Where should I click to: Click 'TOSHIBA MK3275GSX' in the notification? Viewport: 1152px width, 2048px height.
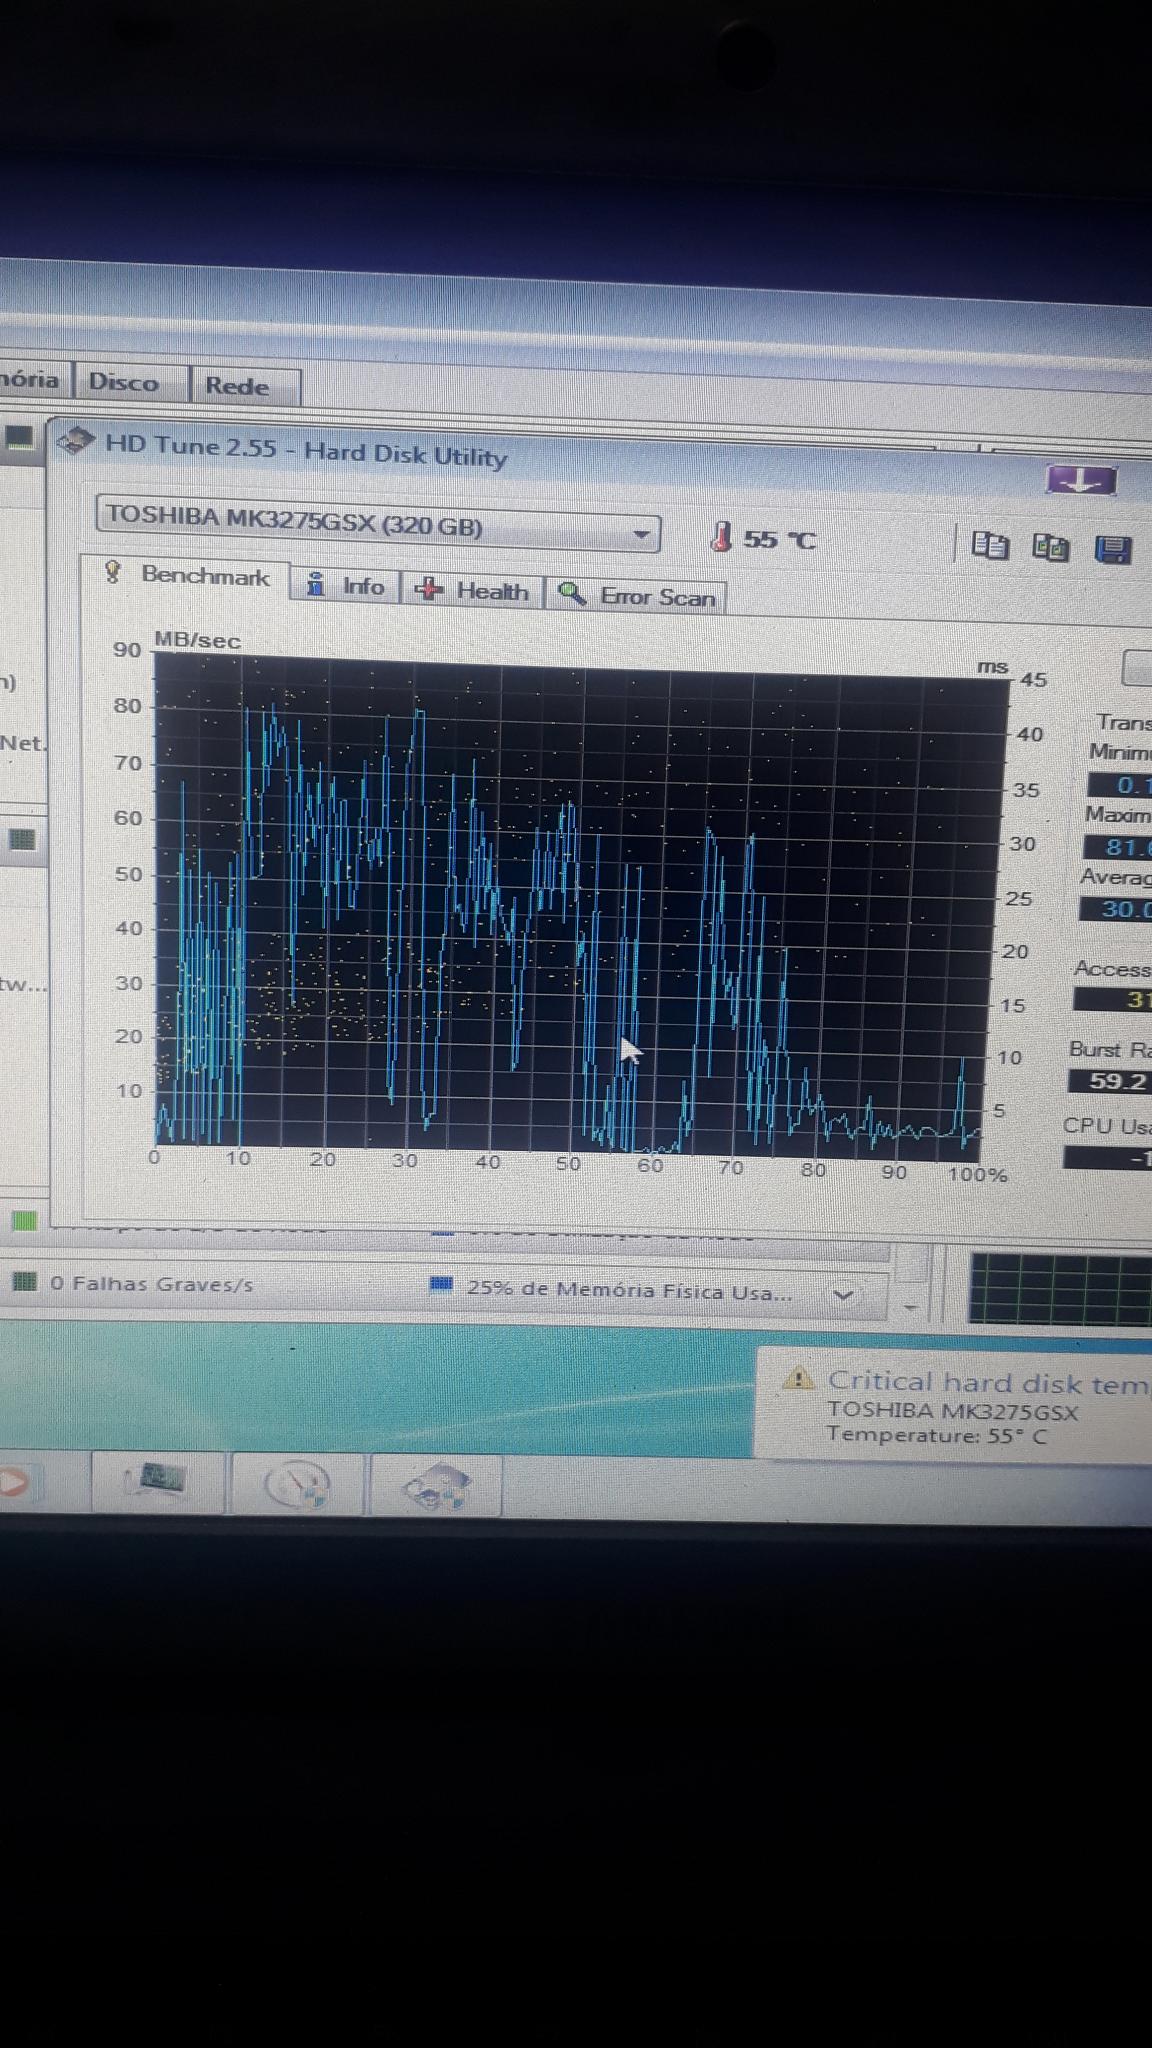point(953,1411)
